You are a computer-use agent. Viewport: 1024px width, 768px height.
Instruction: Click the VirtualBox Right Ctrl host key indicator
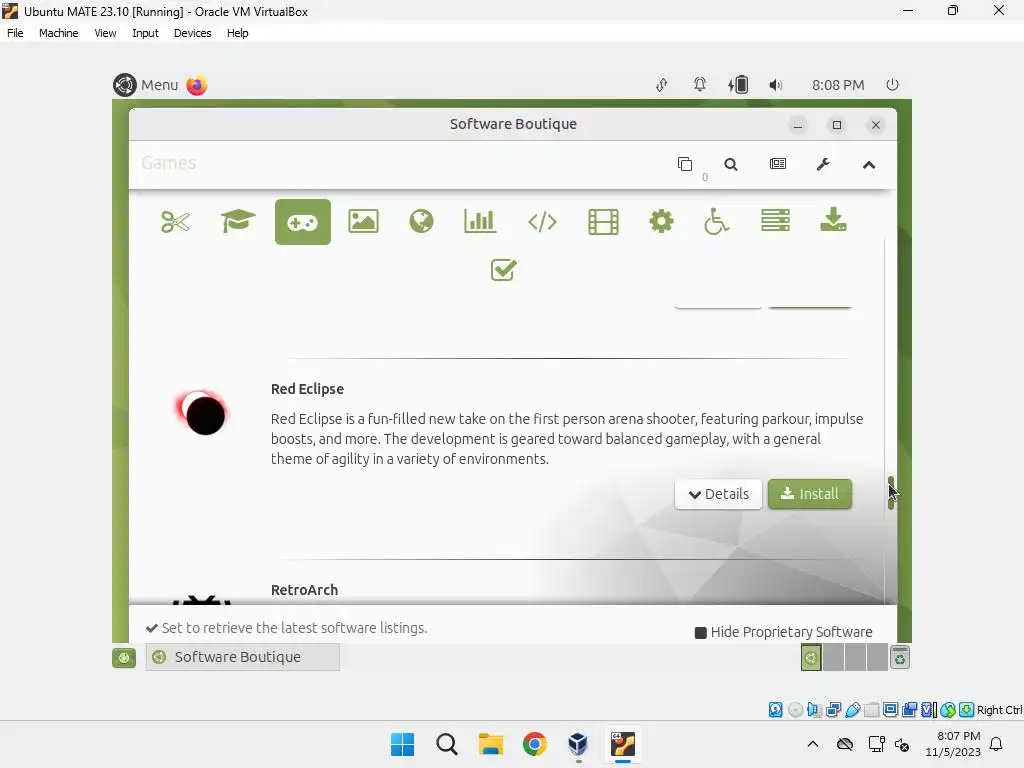[999, 710]
